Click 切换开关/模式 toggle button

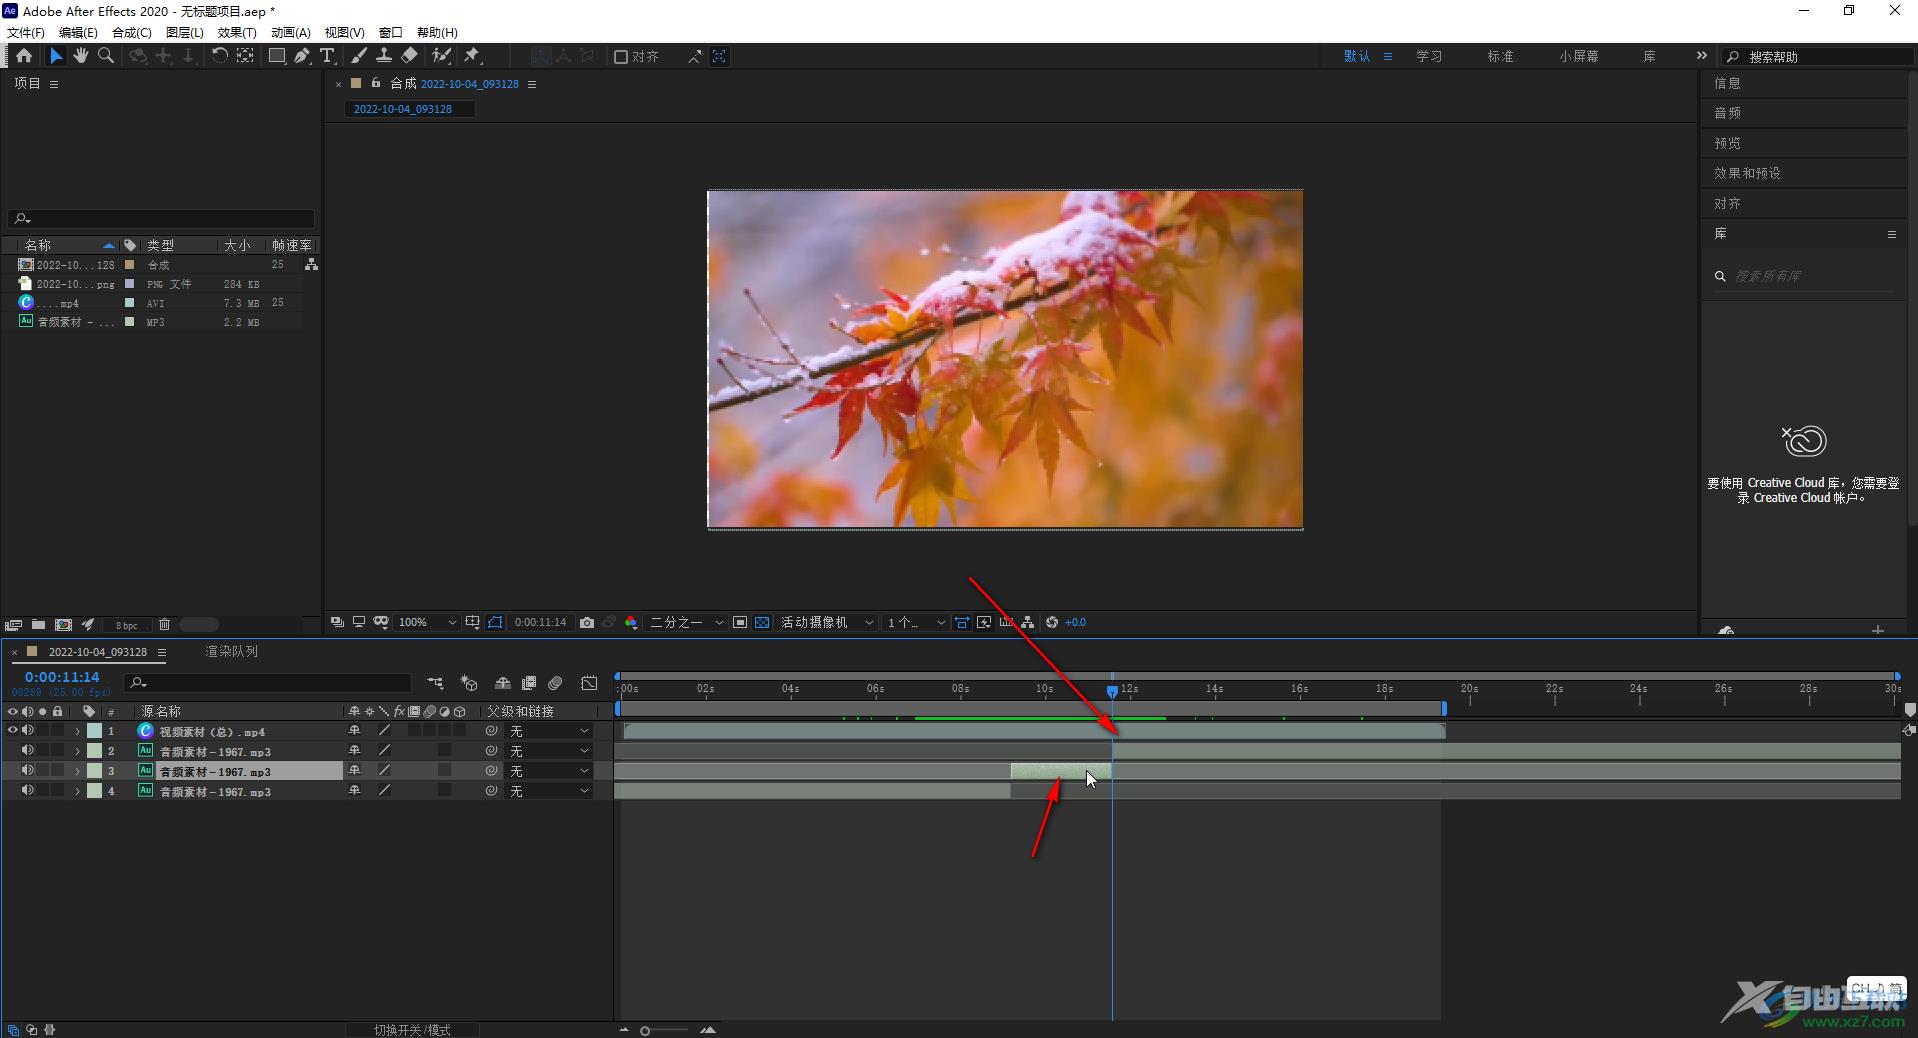point(412,1030)
